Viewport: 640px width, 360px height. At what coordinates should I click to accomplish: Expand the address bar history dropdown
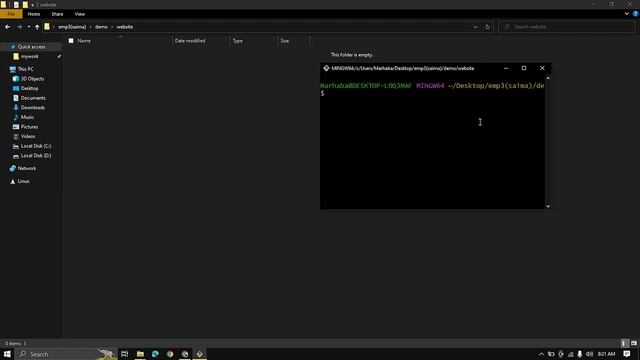click(475, 27)
